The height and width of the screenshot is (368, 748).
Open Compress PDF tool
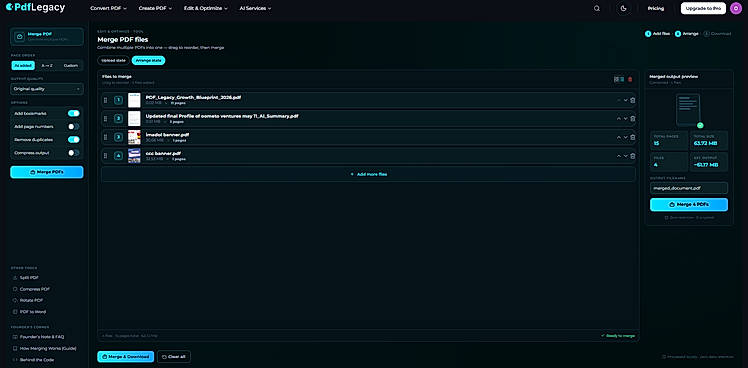(x=31, y=289)
